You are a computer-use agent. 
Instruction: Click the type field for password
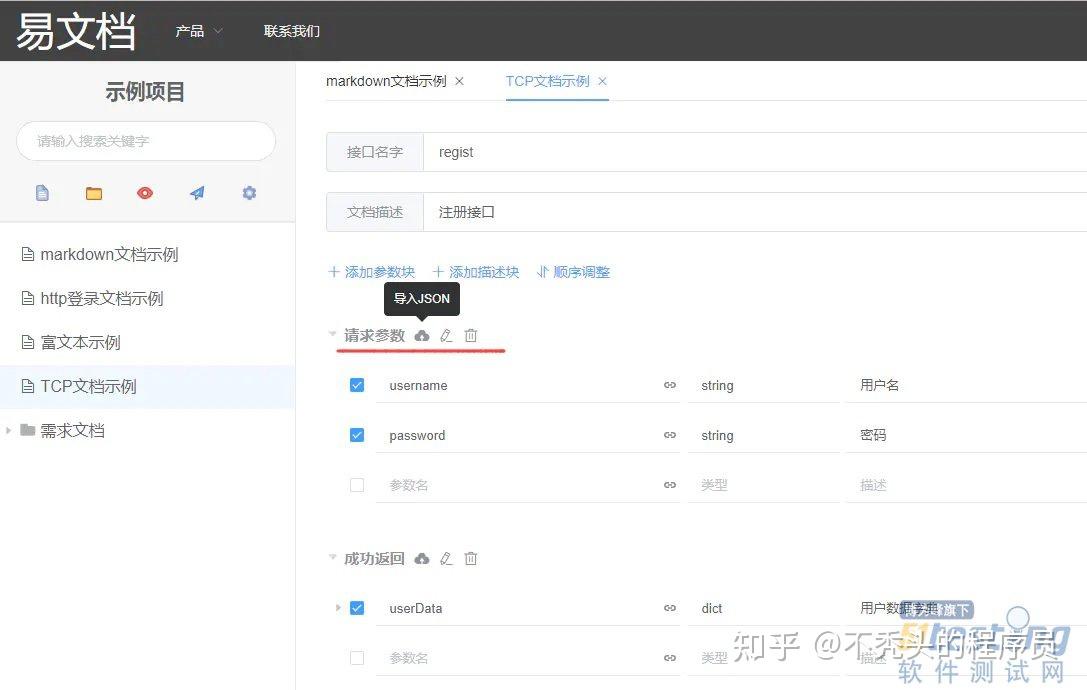pyautogui.click(x=764, y=435)
